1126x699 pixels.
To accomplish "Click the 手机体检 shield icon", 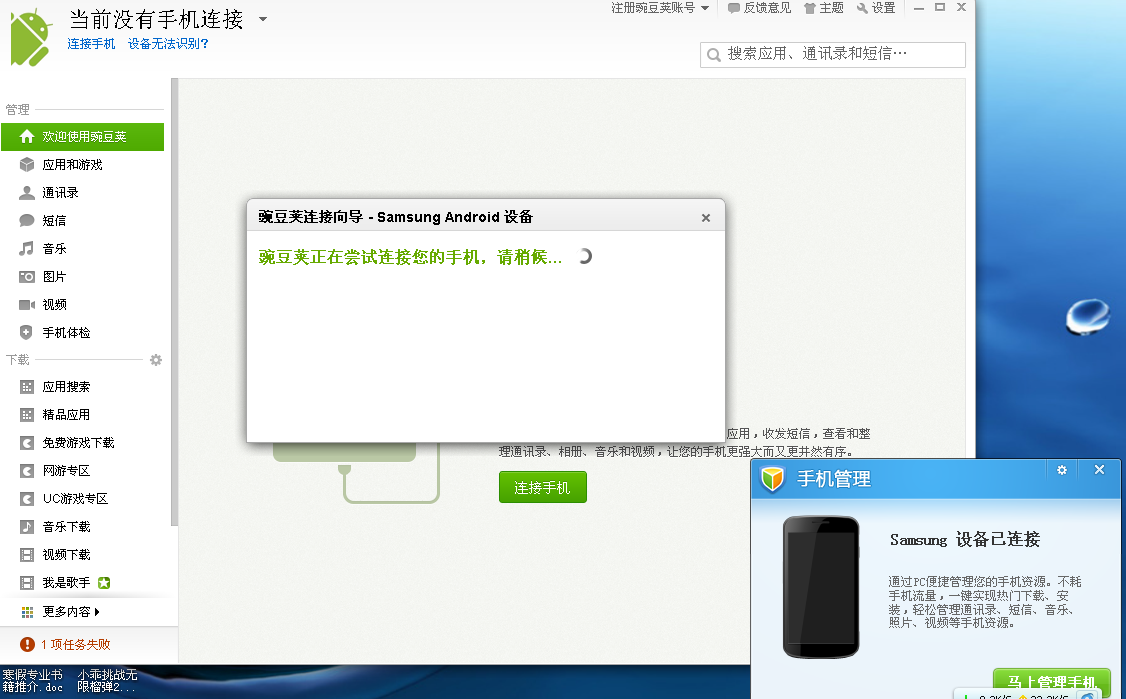I will pyautogui.click(x=27, y=333).
